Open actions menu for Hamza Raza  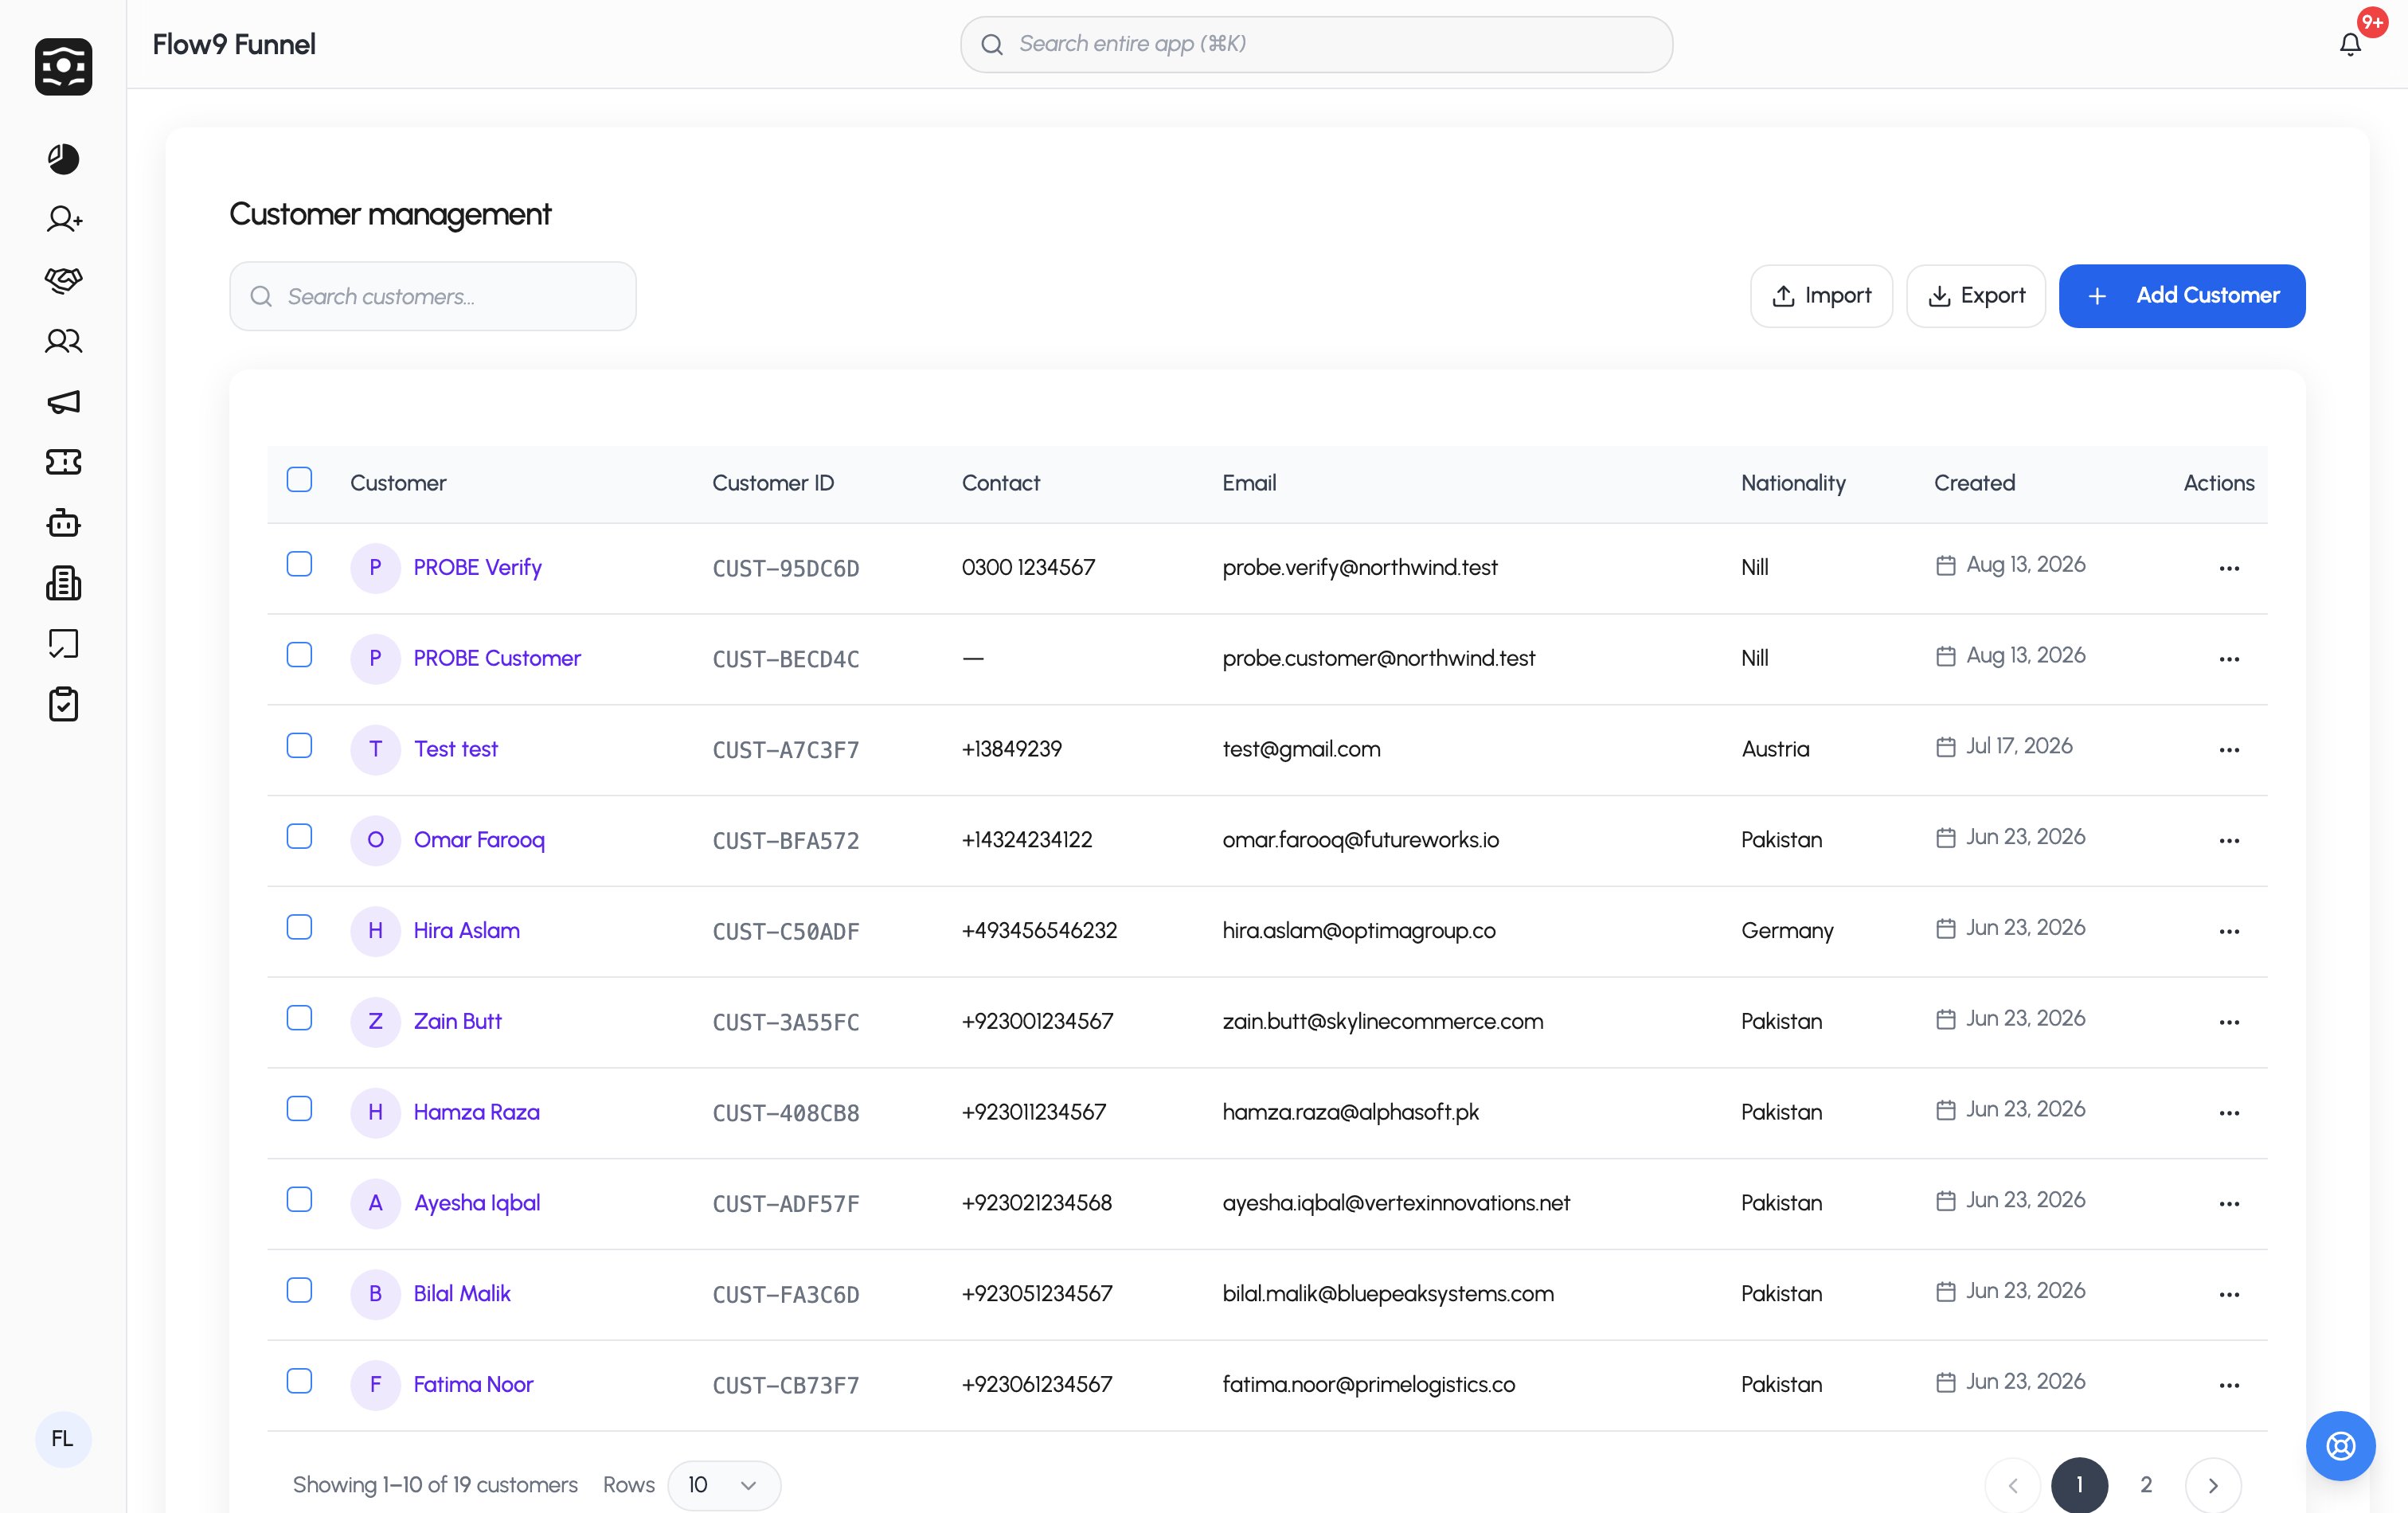tap(2229, 1113)
